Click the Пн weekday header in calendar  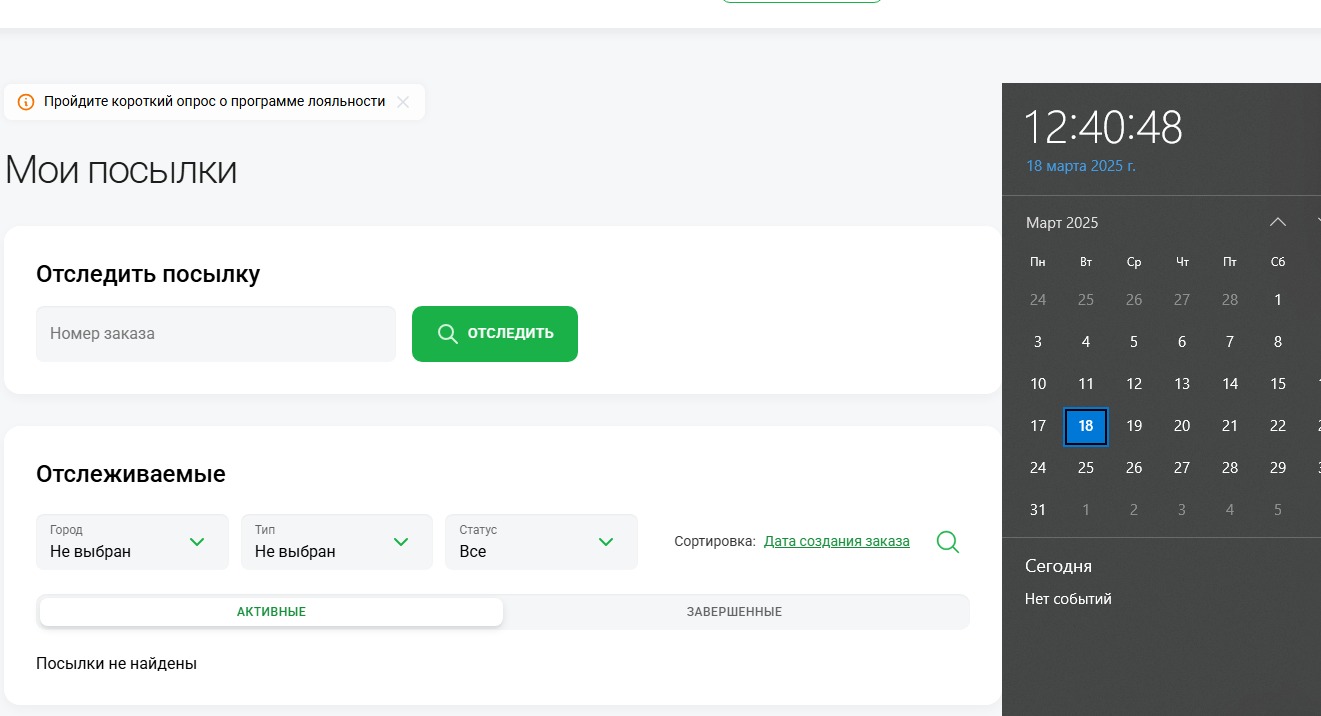(1038, 262)
